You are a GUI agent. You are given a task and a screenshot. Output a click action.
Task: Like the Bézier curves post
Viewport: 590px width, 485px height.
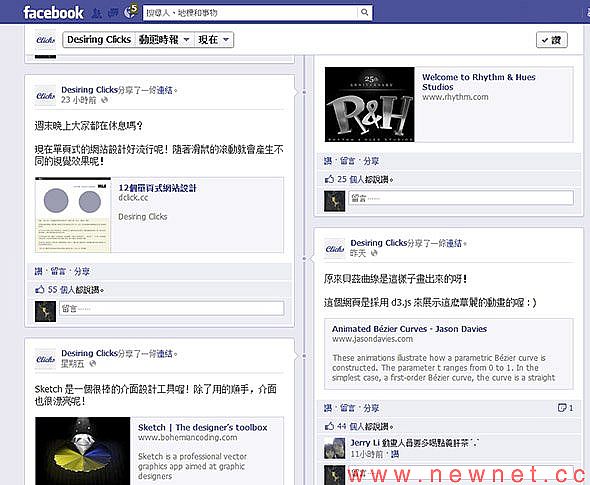coord(328,408)
